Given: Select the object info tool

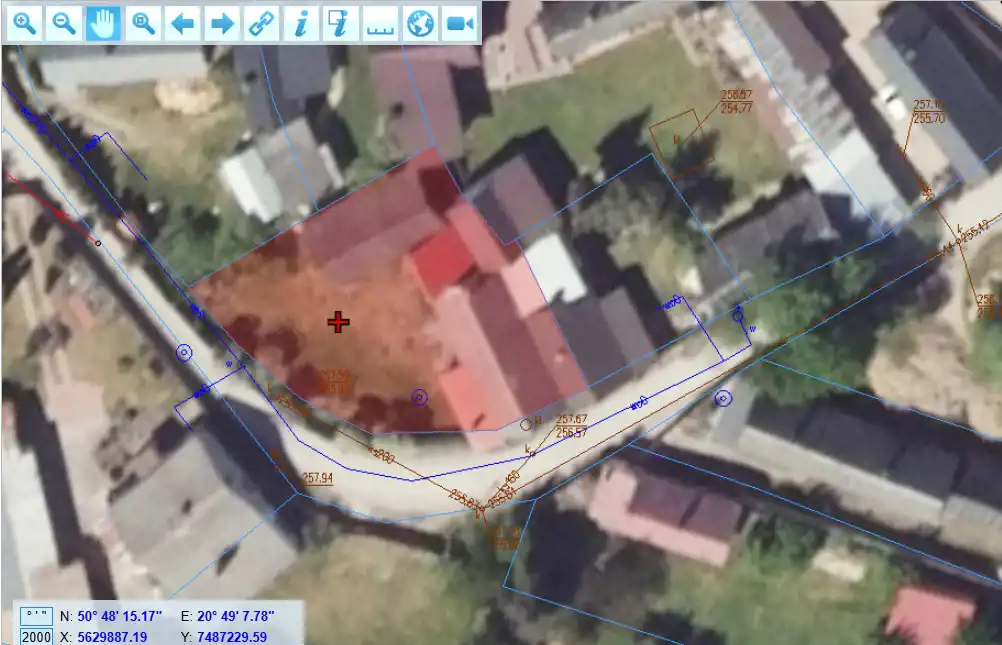Looking at the screenshot, I should pos(301,24).
